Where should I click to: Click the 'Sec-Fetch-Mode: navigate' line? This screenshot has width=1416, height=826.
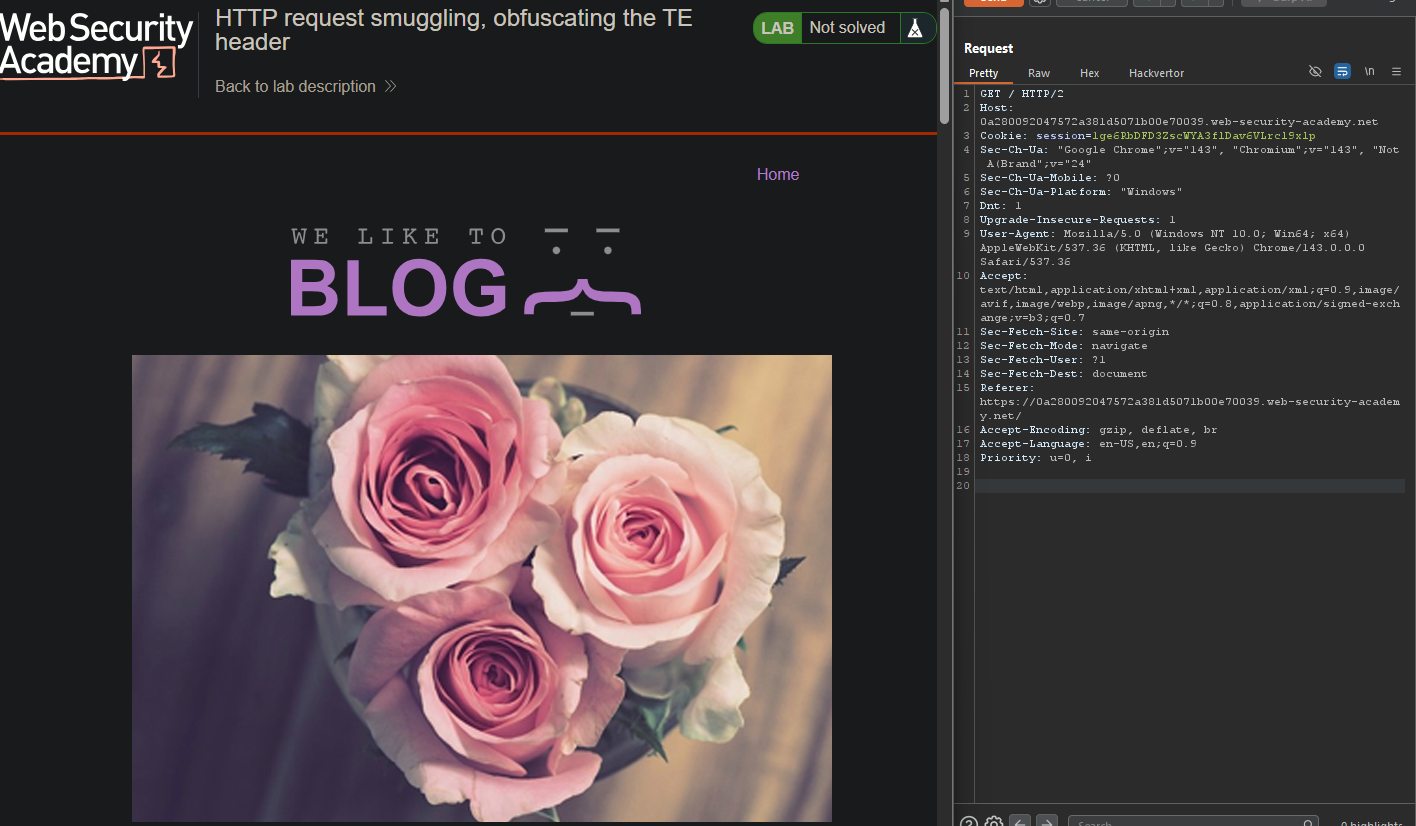[x=1064, y=345]
